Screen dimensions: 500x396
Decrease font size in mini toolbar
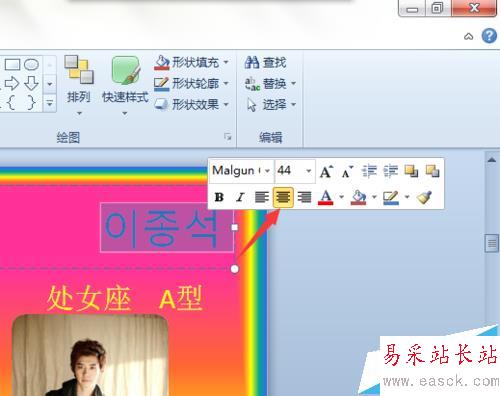pyautogui.click(x=348, y=172)
